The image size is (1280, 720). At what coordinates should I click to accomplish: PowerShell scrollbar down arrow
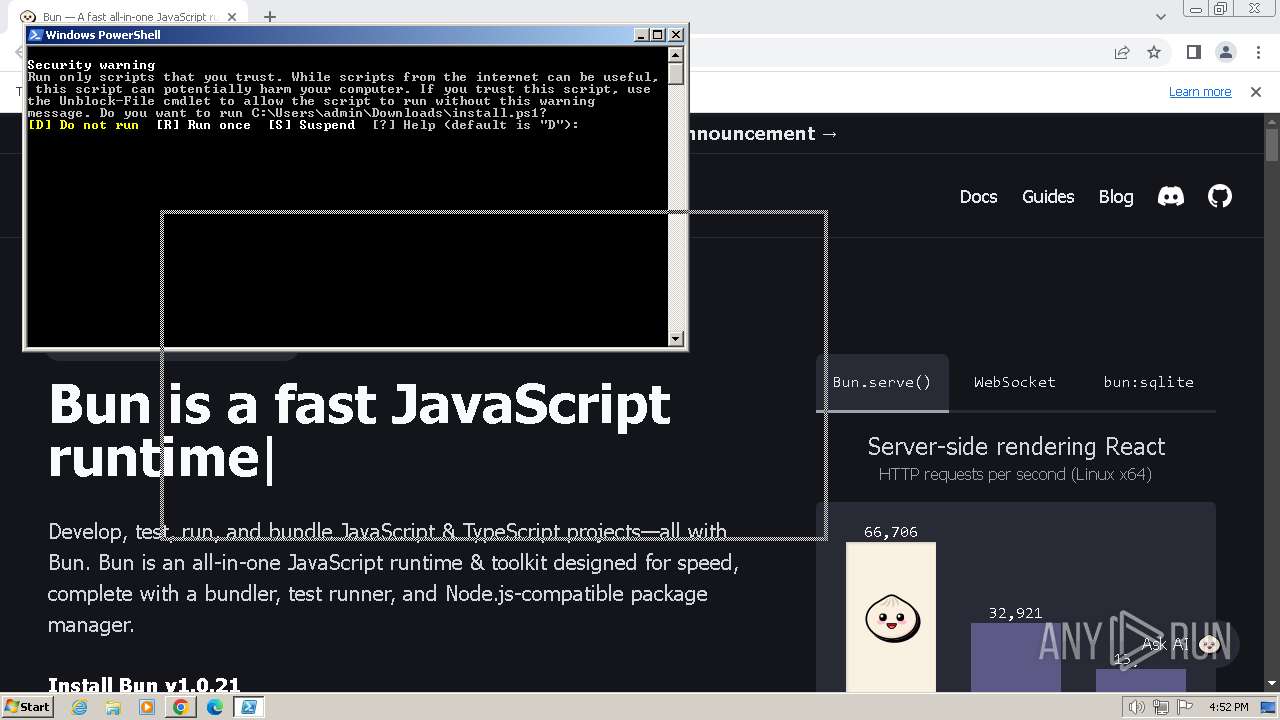tap(677, 339)
